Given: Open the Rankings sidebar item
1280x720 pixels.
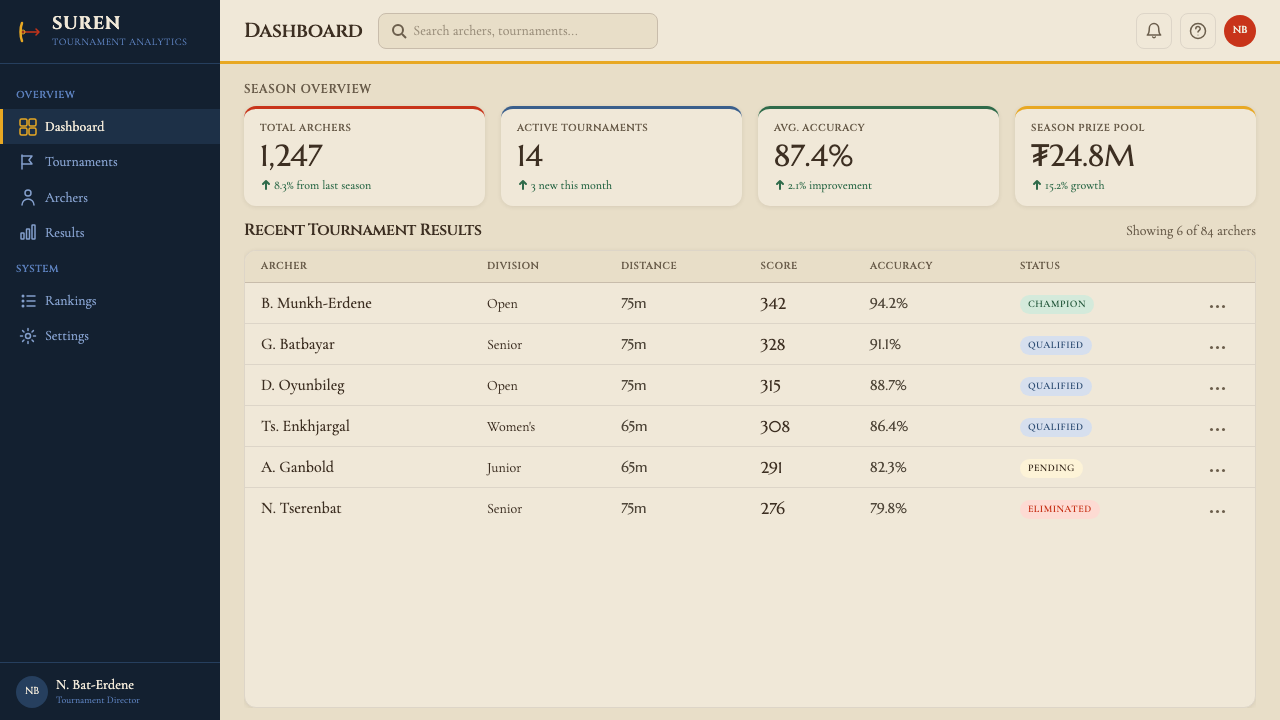Looking at the screenshot, I should [x=110, y=301].
